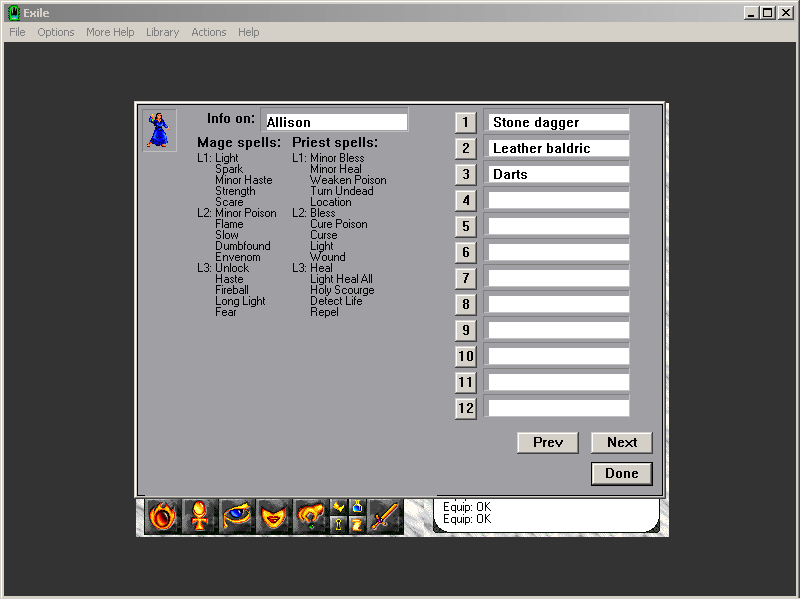
Task: Click item slot button 3
Action: point(465,174)
